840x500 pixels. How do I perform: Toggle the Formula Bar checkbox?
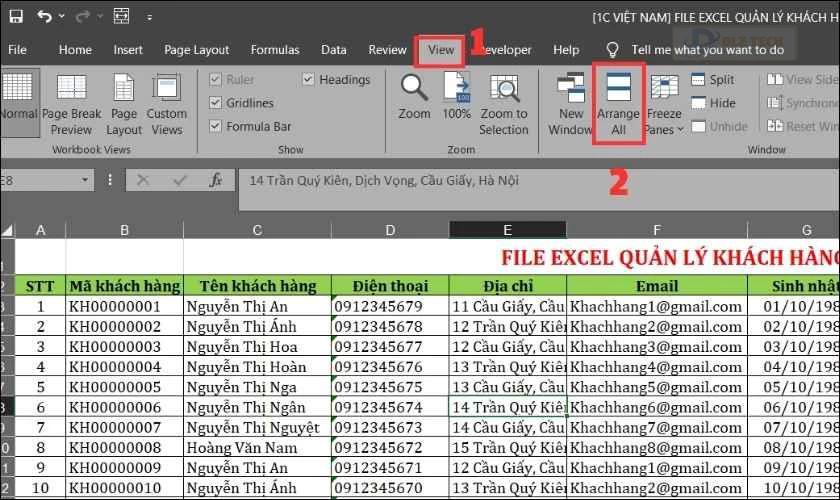click(x=215, y=126)
